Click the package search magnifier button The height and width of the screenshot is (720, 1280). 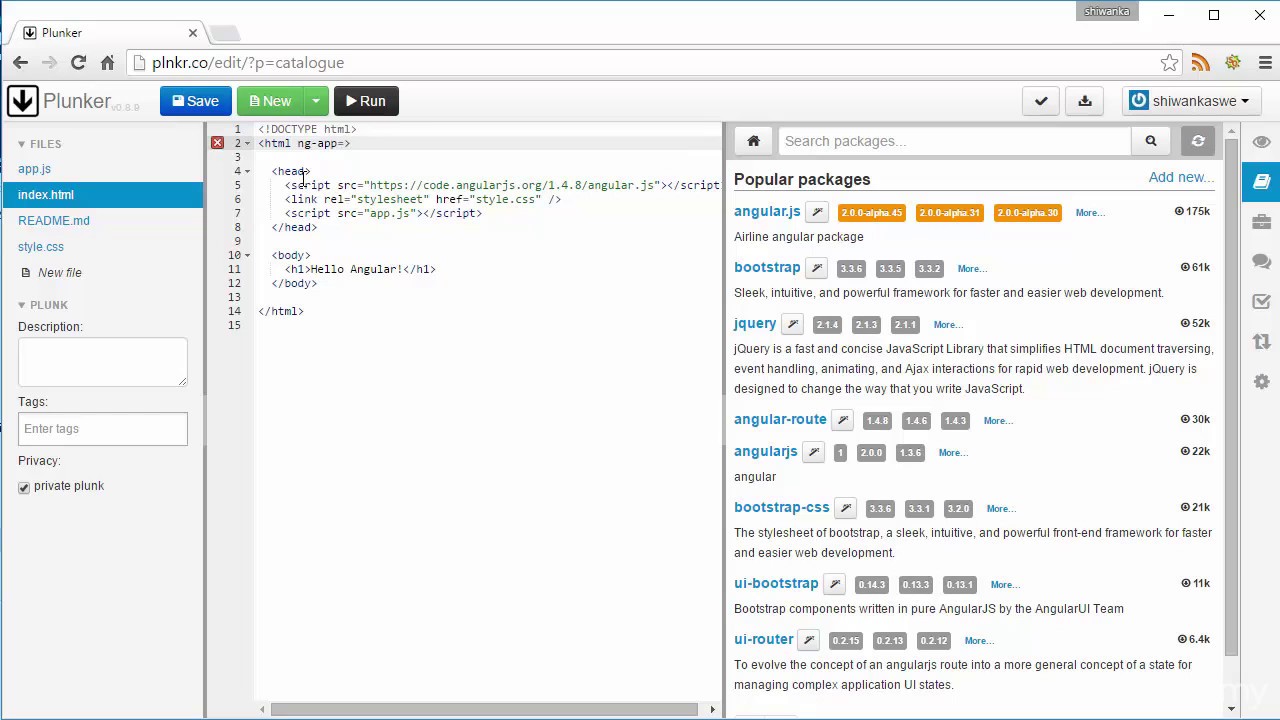(x=1151, y=141)
